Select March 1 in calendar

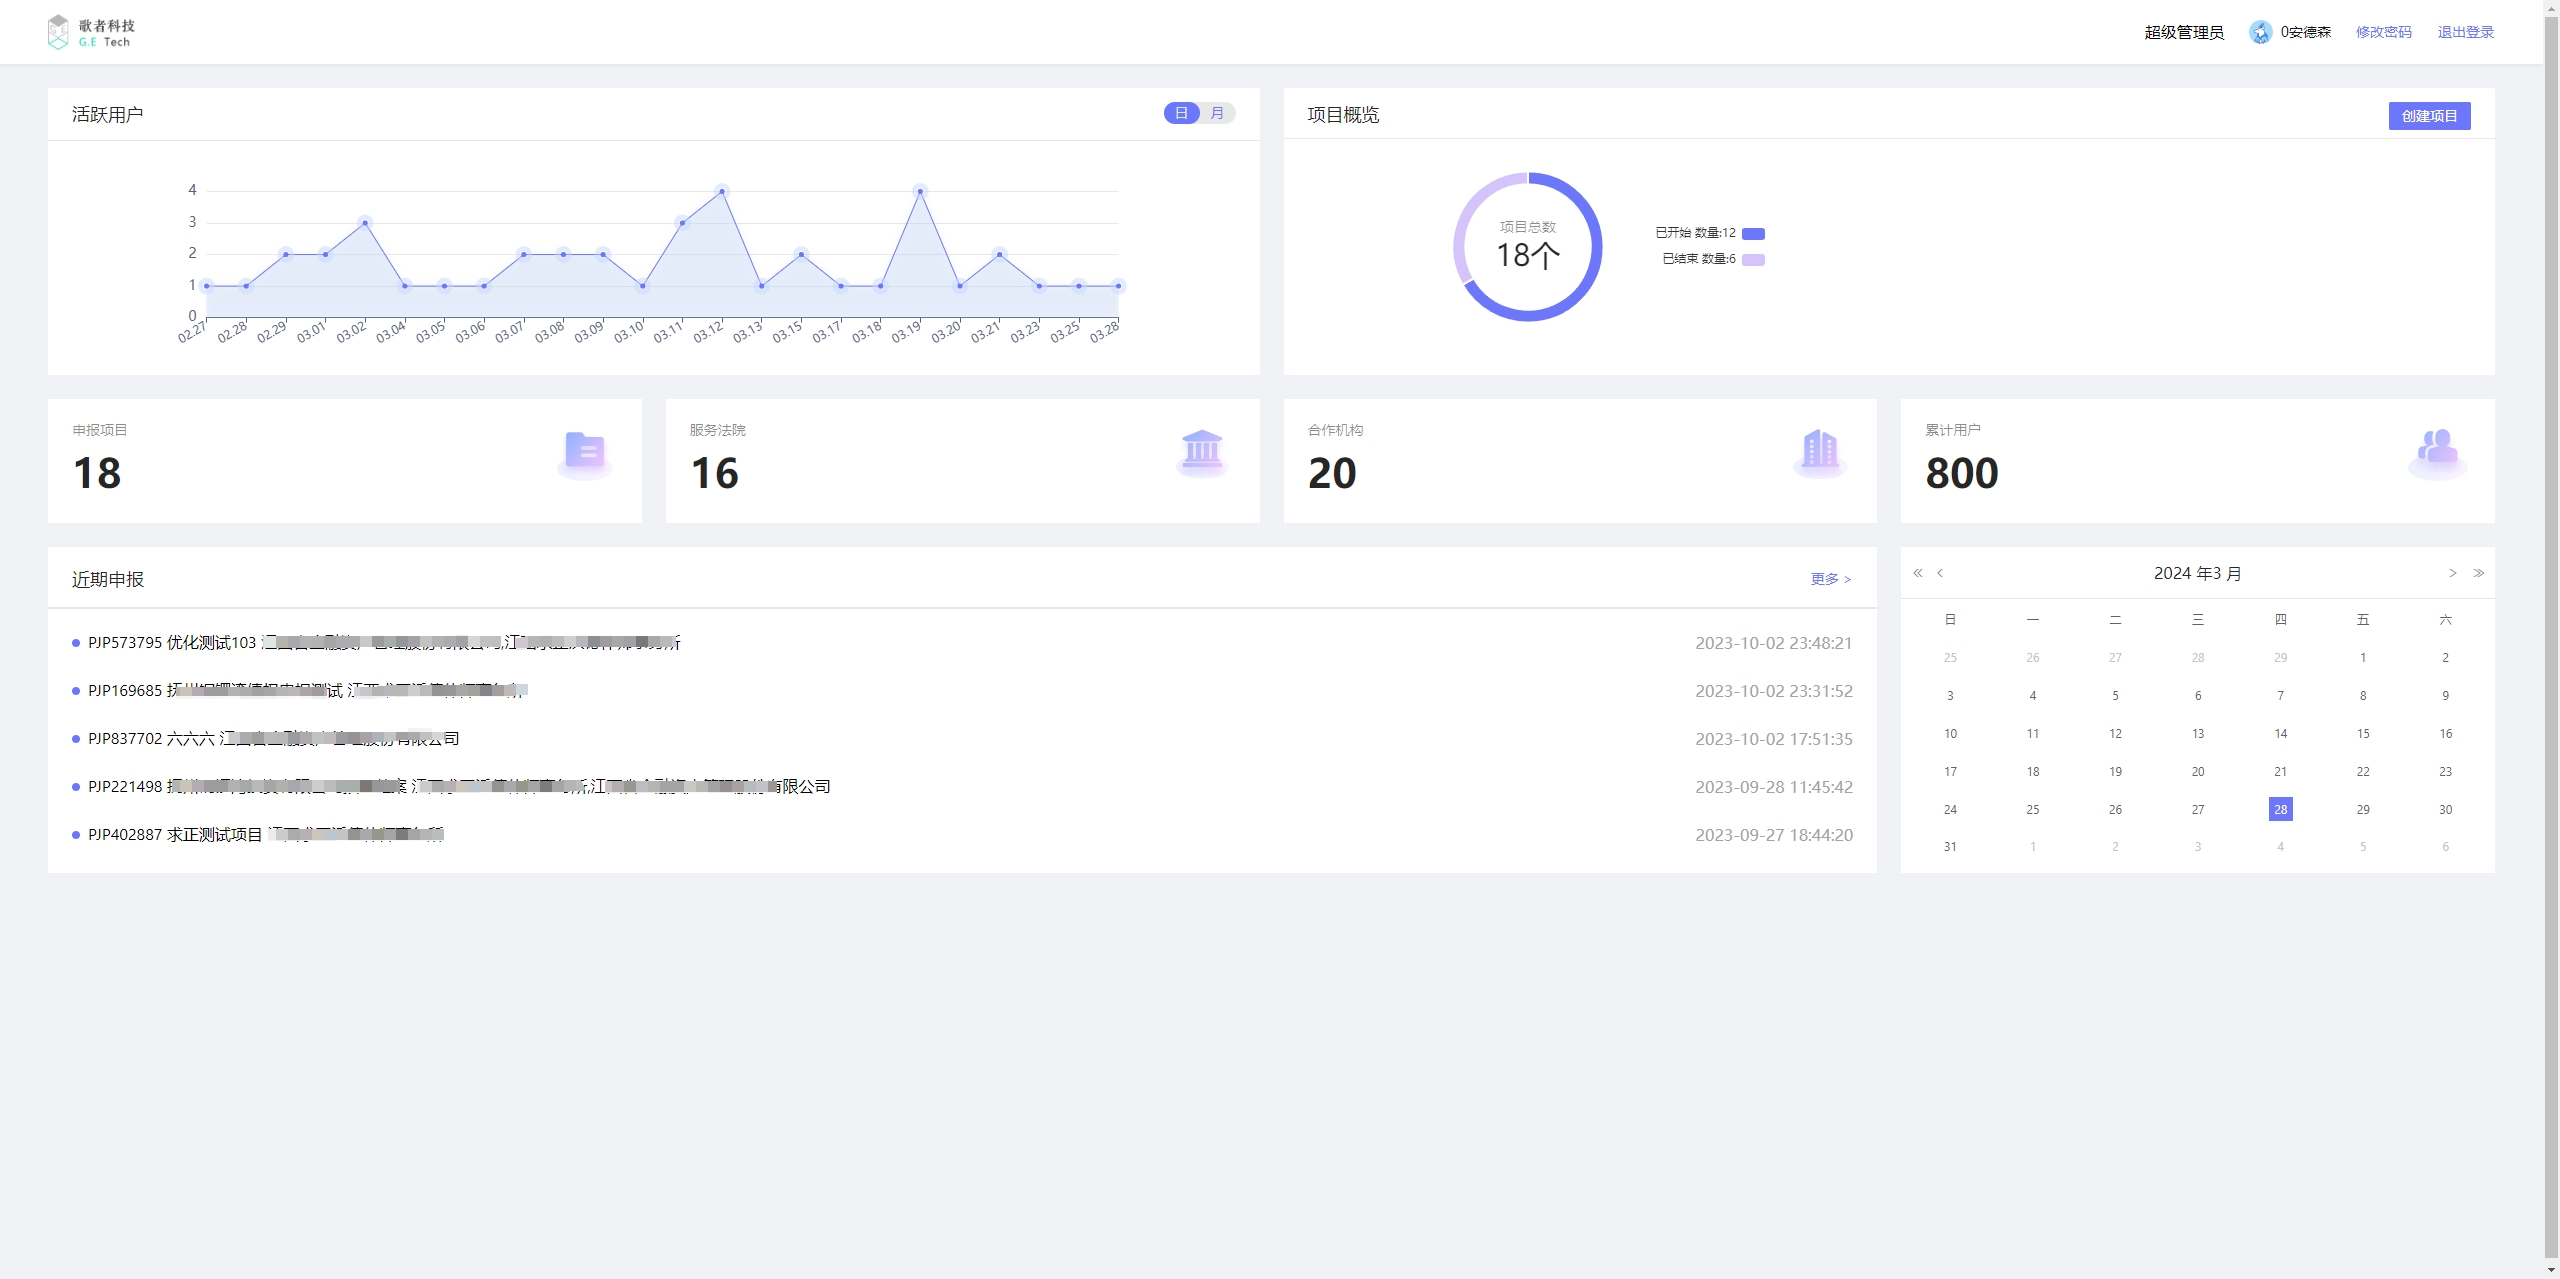coord(2363,657)
